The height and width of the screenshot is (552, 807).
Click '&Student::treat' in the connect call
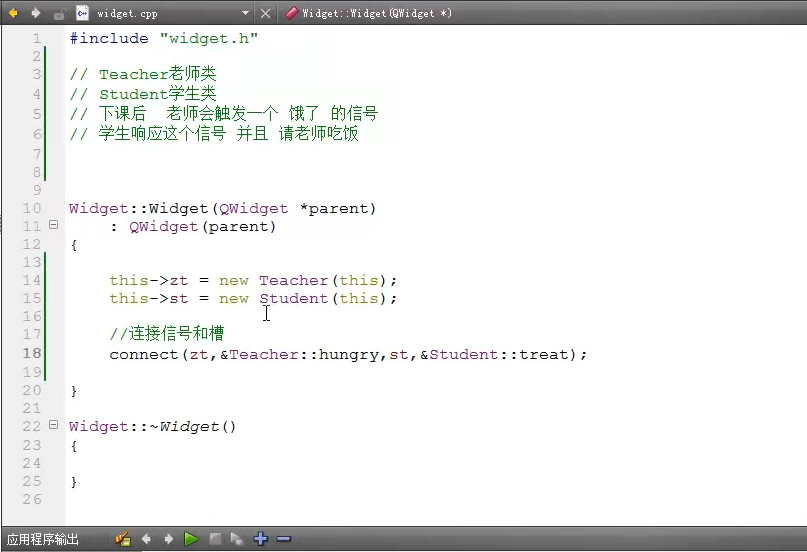[494, 355]
